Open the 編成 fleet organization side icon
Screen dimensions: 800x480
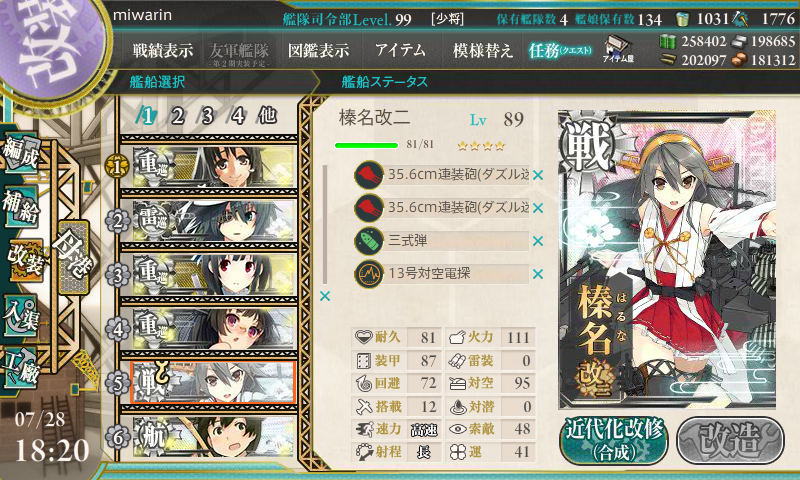click(x=21, y=154)
